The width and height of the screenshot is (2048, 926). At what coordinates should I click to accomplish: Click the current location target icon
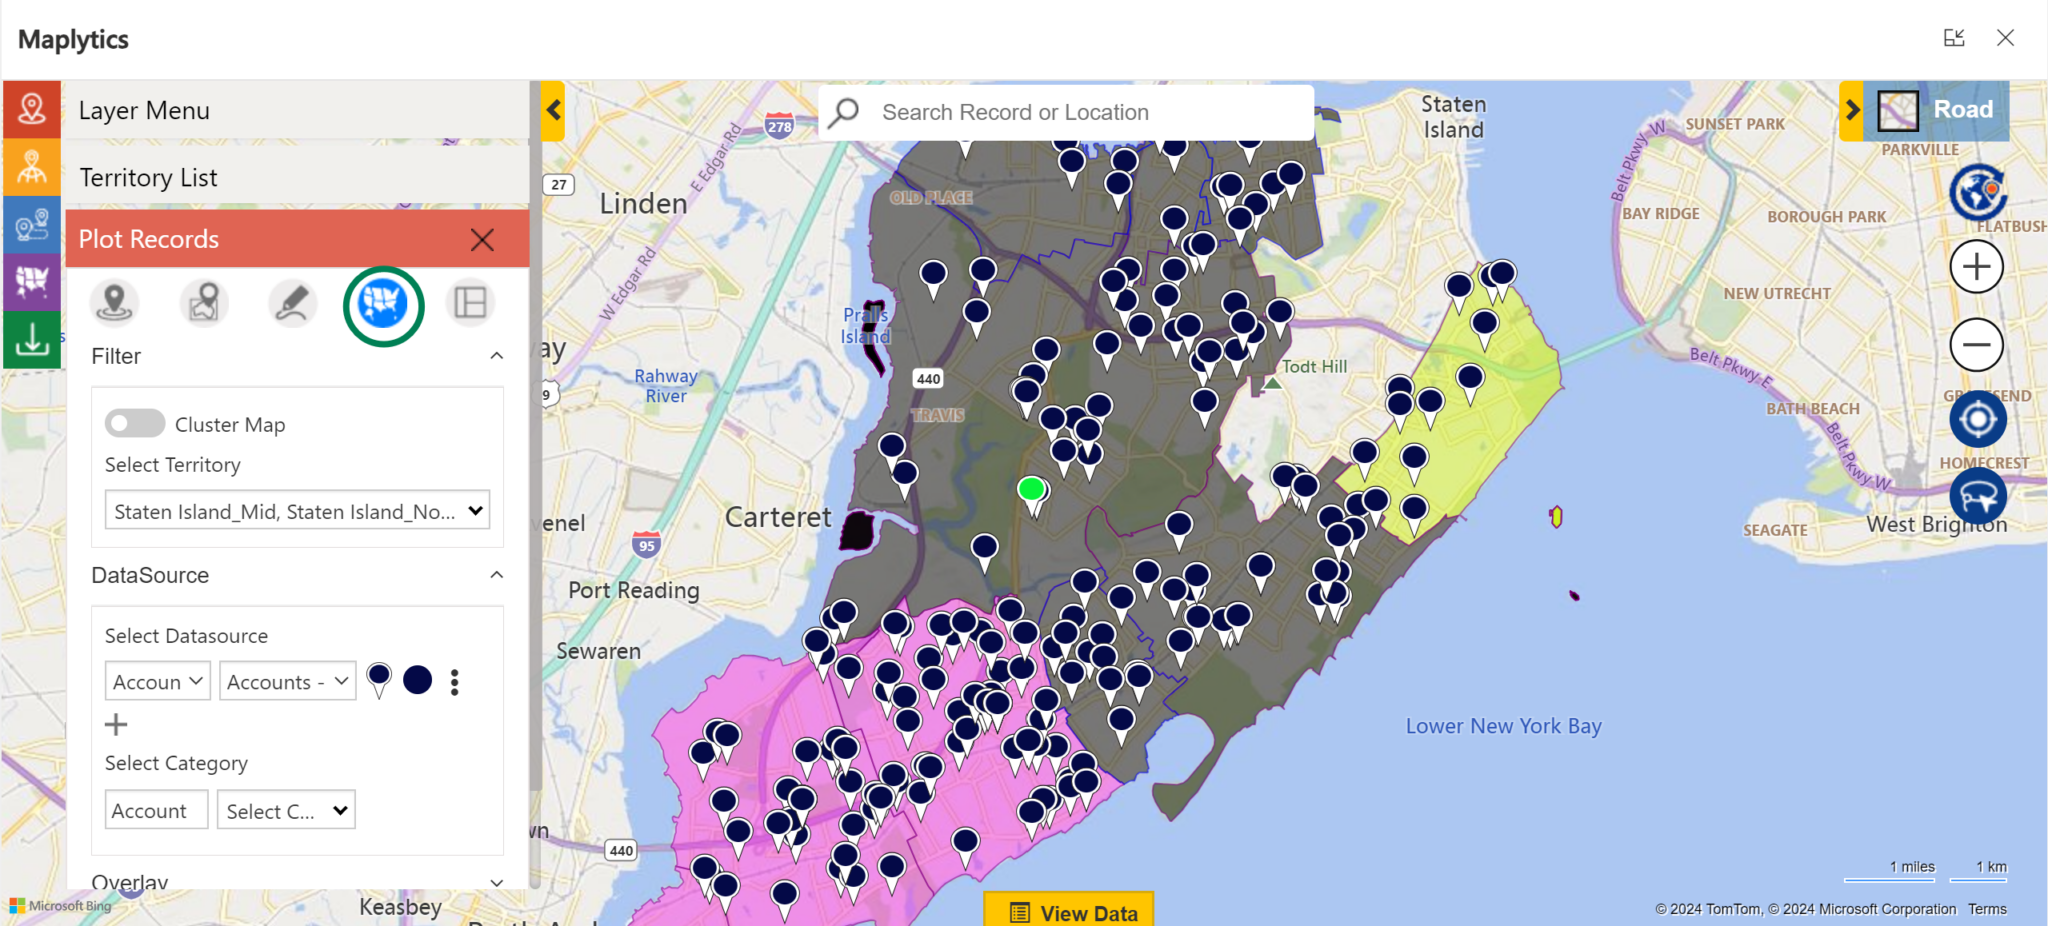(x=1978, y=418)
